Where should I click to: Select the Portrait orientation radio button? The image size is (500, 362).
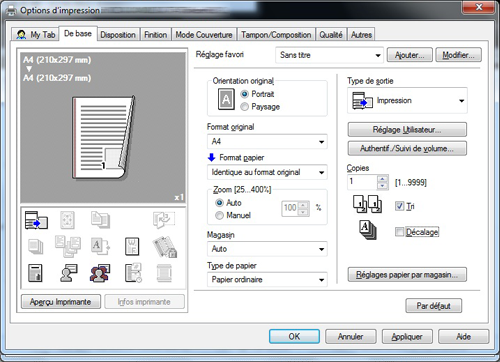coord(245,94)
